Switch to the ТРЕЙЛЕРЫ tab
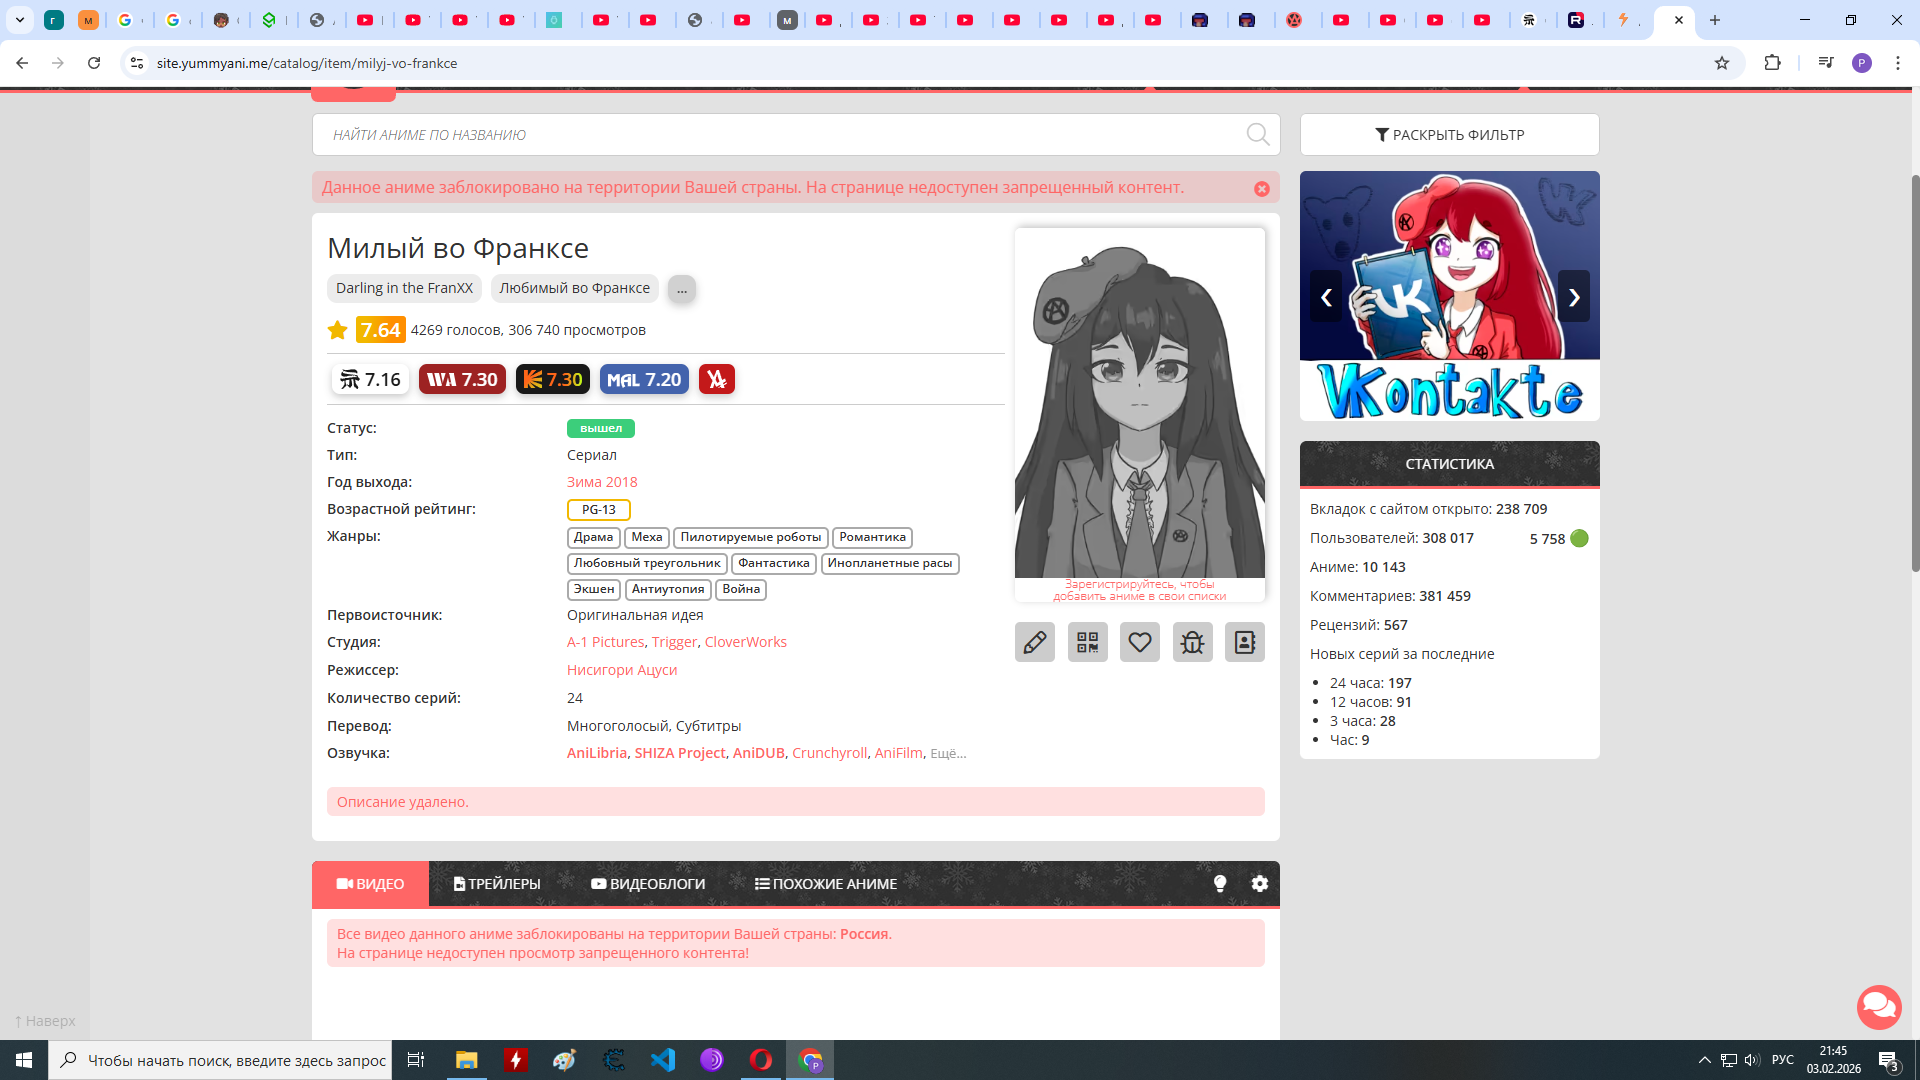1920x1080 pixels. [x=497, y=884]
